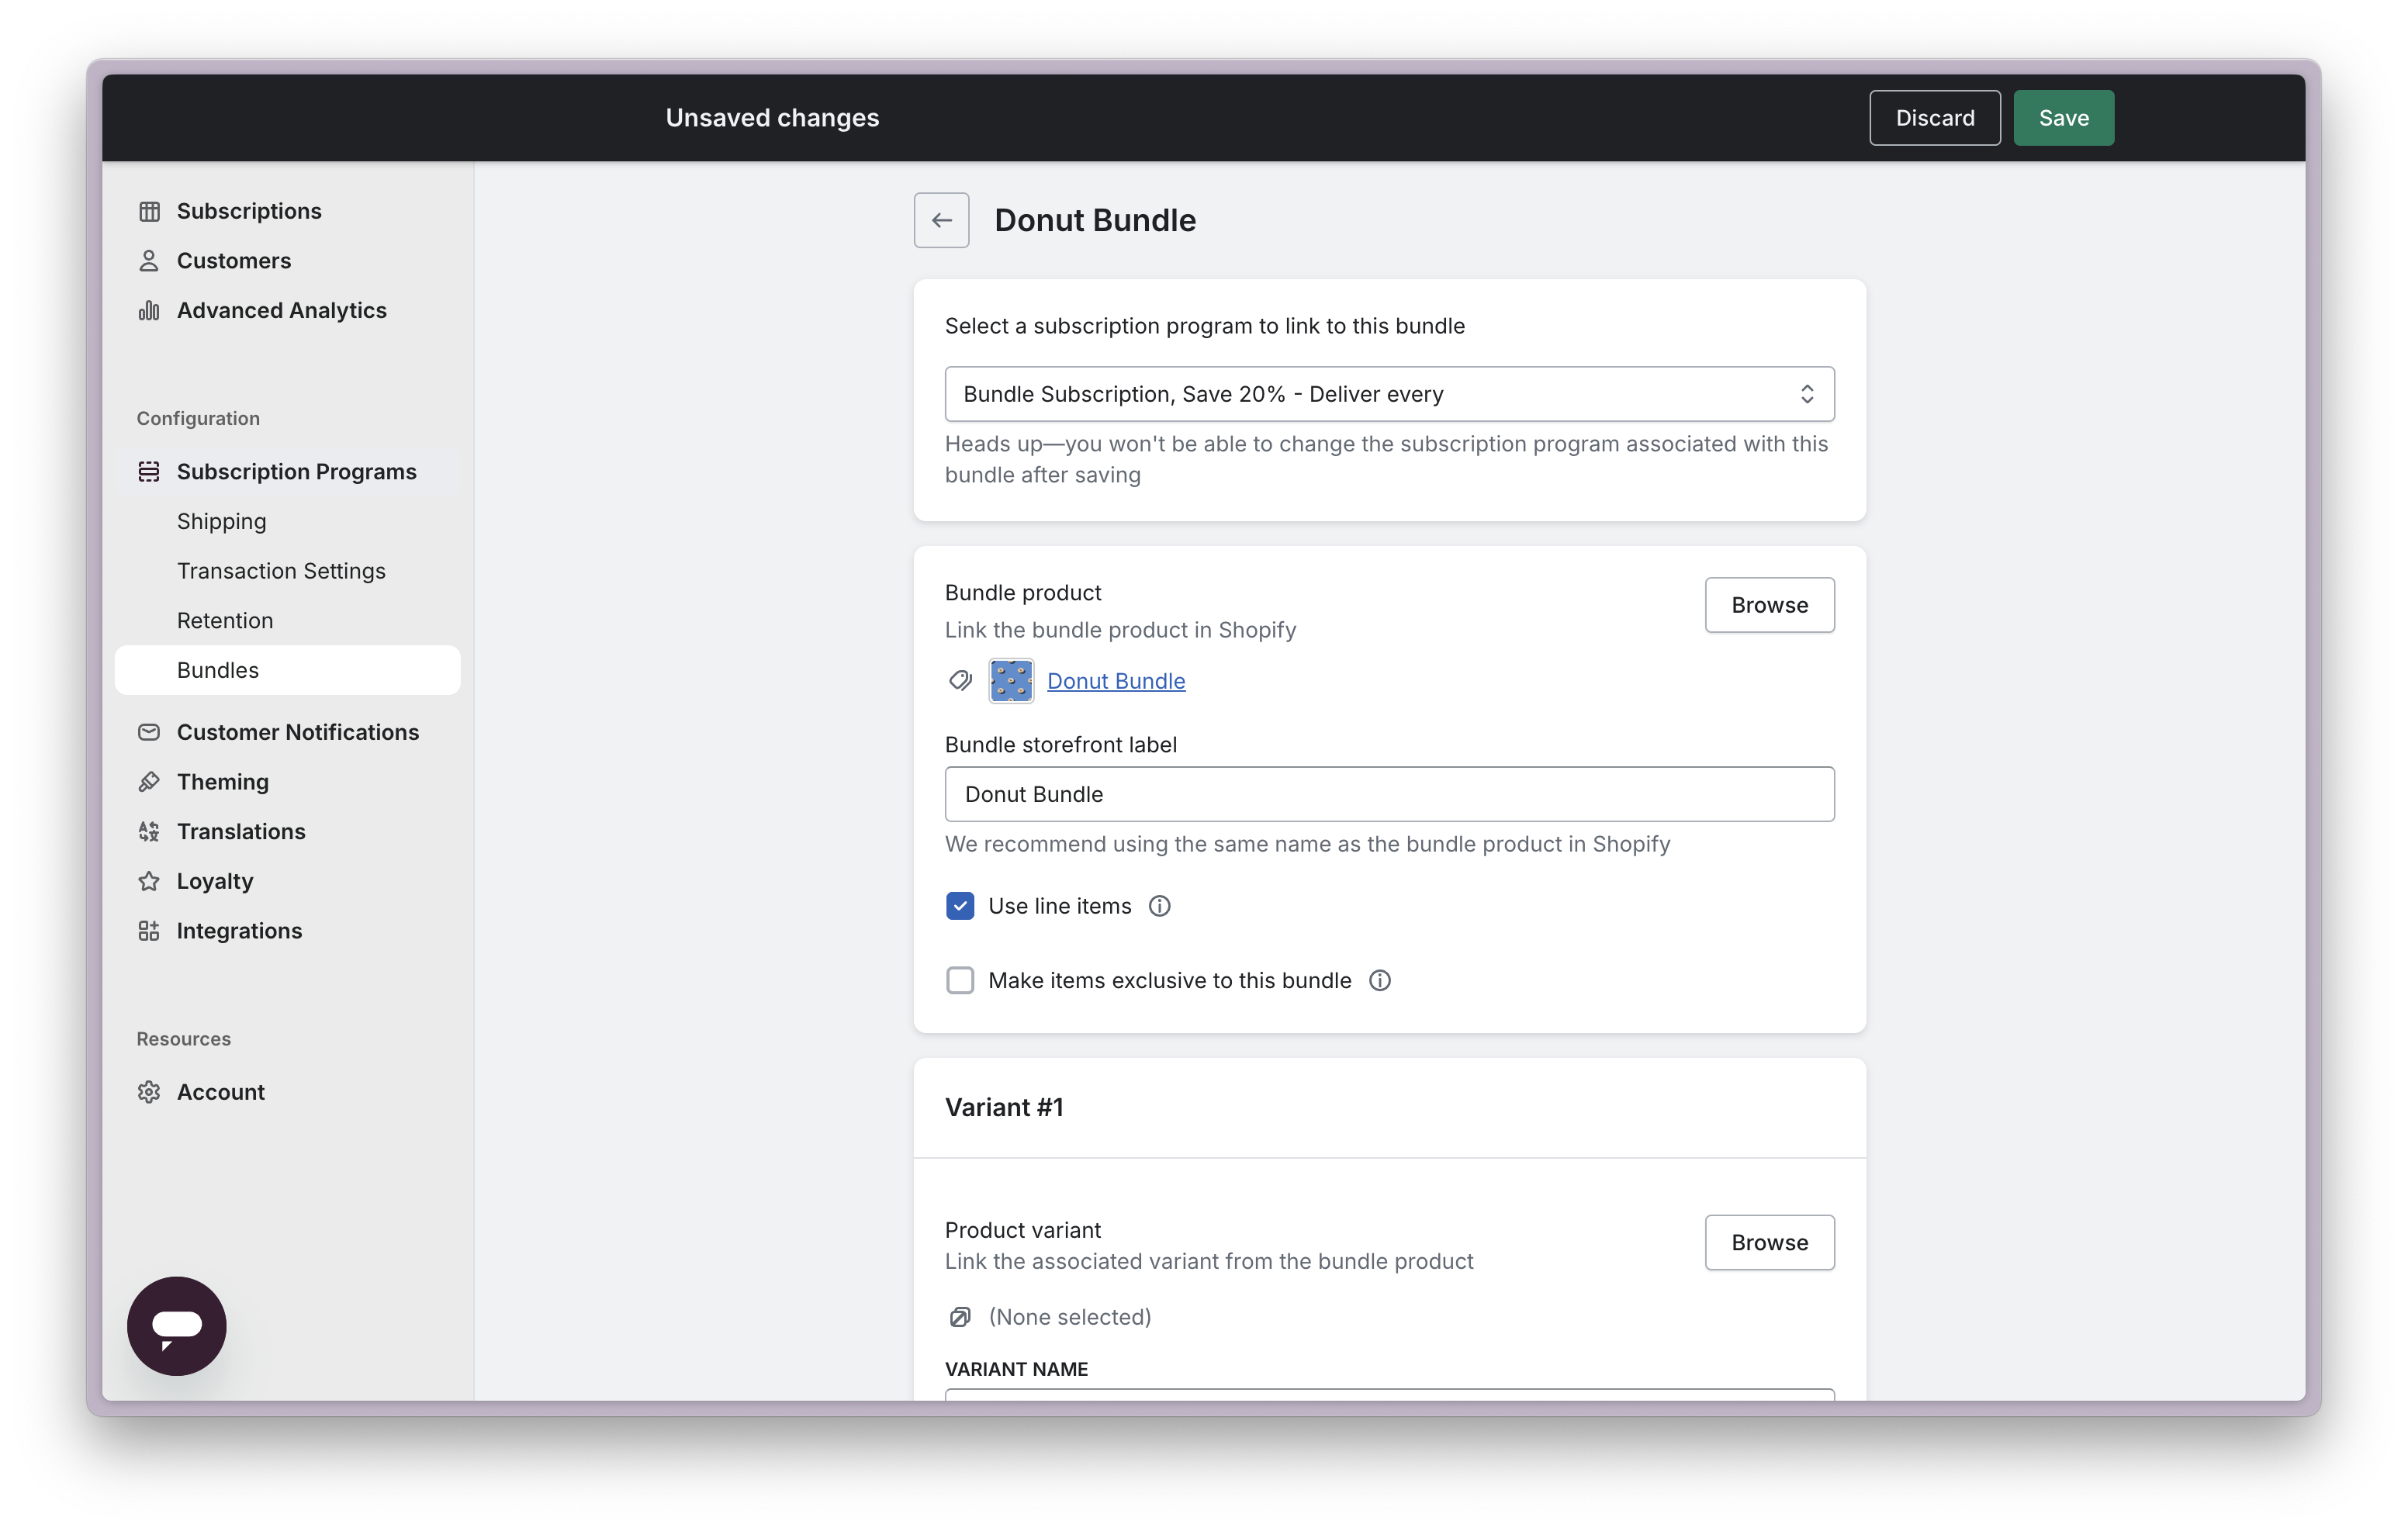The image size is (2408, 1531).
Task: Click the Resources section label
Action: point(184,1039)
